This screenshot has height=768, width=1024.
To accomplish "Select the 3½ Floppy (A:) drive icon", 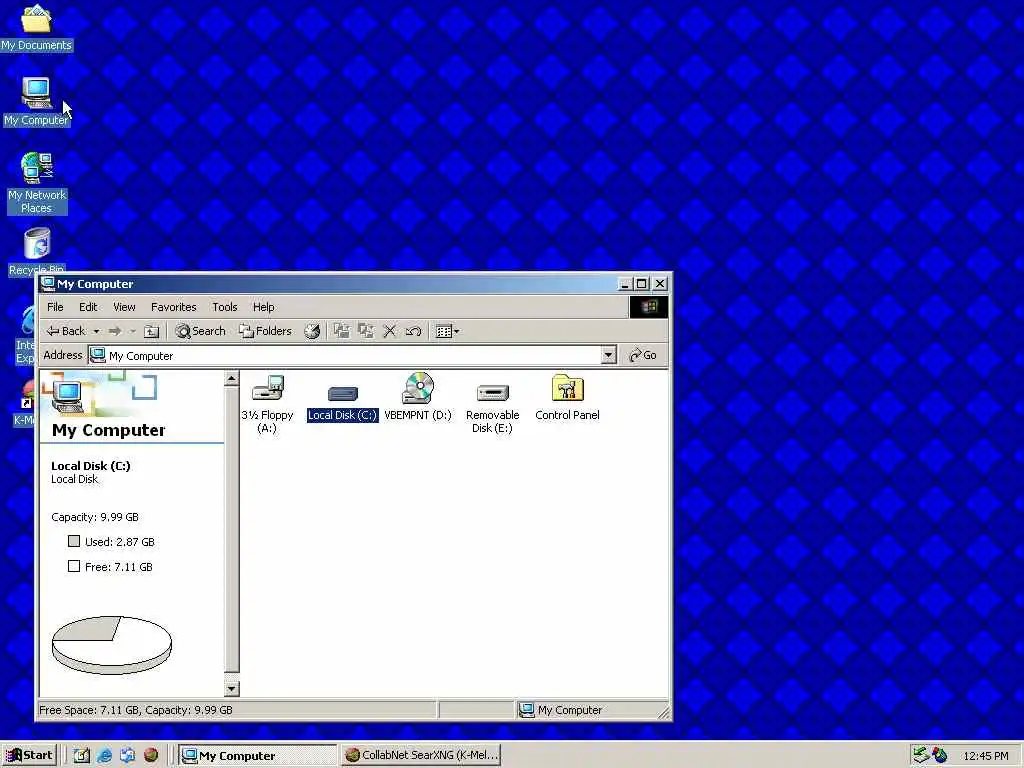I will [268, 403].
